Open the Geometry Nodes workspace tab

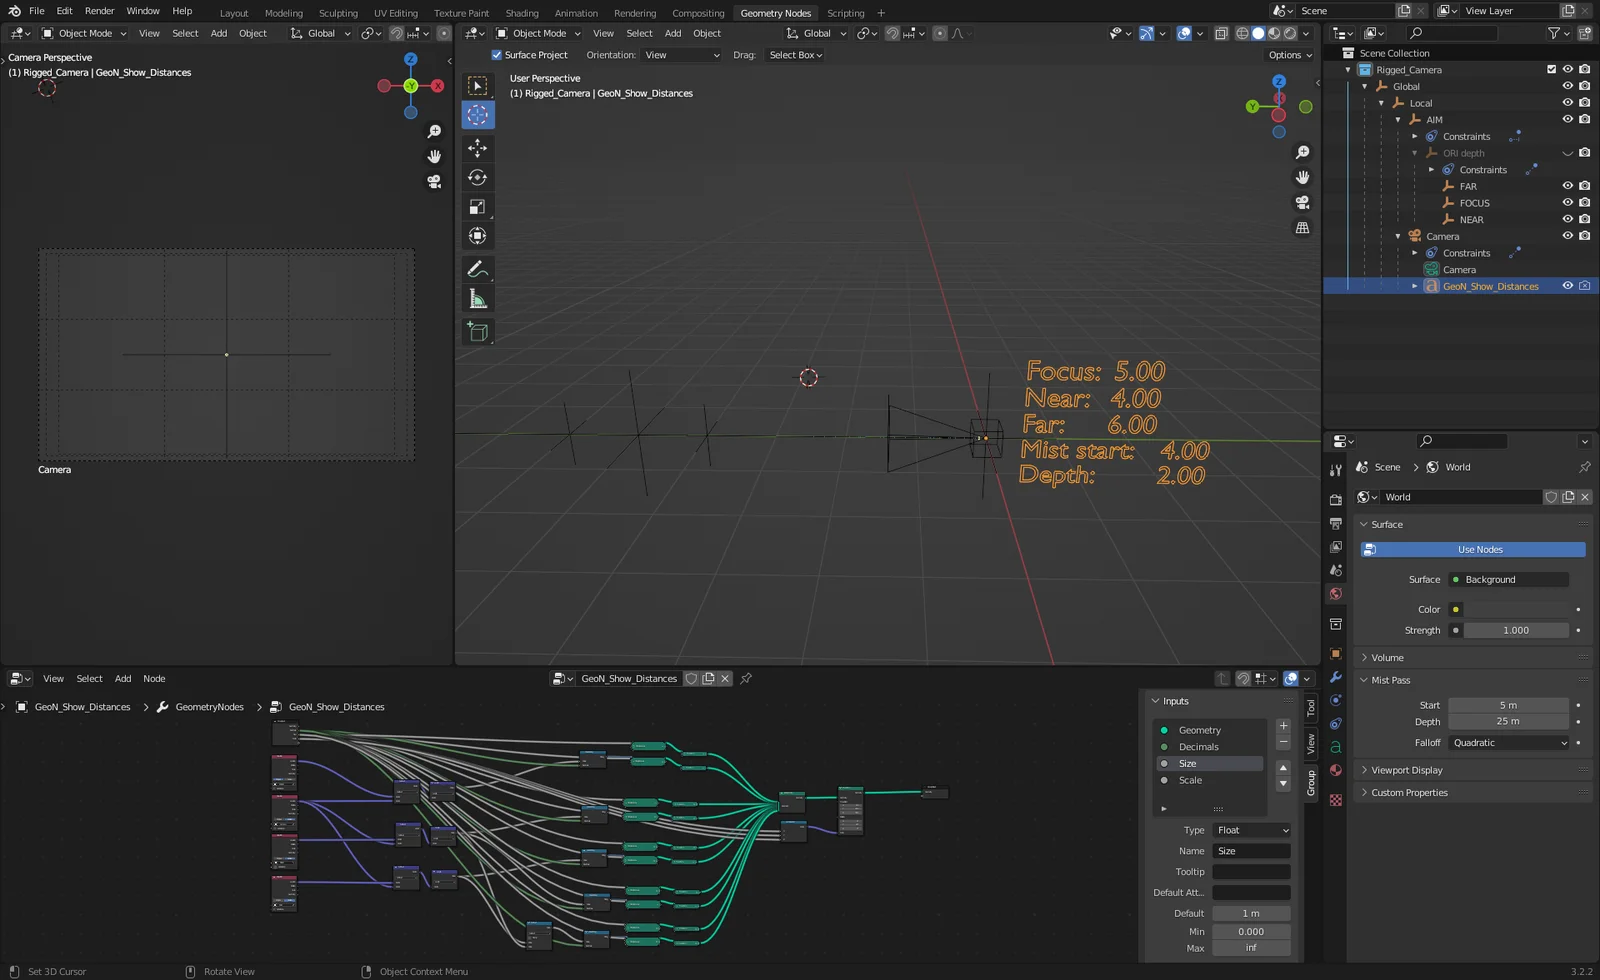[775, 13]
